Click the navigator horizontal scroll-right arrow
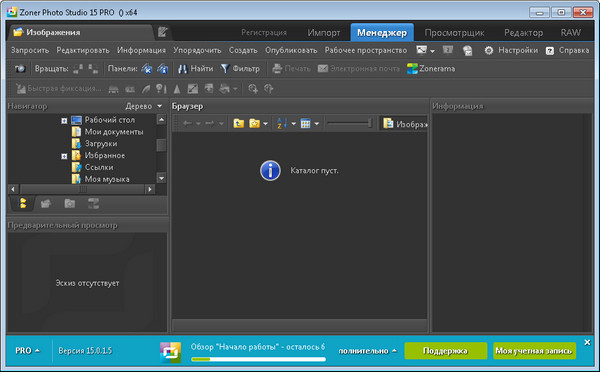 [x=150, y=189]
